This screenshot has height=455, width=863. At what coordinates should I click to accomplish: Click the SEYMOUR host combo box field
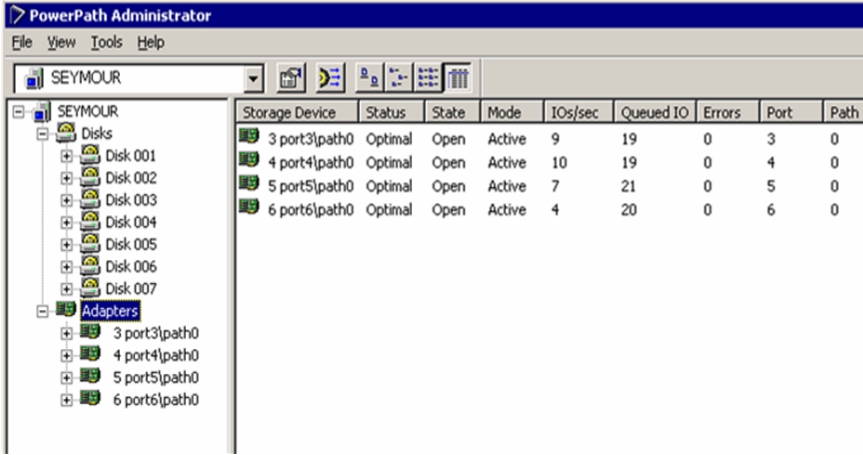[x=139, y=79]
